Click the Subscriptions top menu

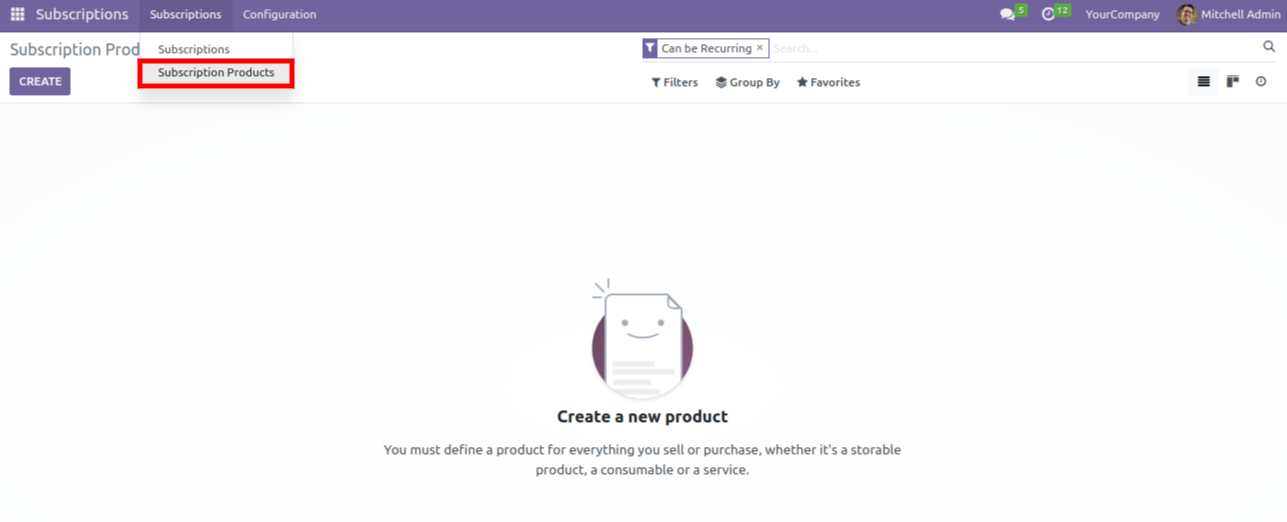[185, 15]
